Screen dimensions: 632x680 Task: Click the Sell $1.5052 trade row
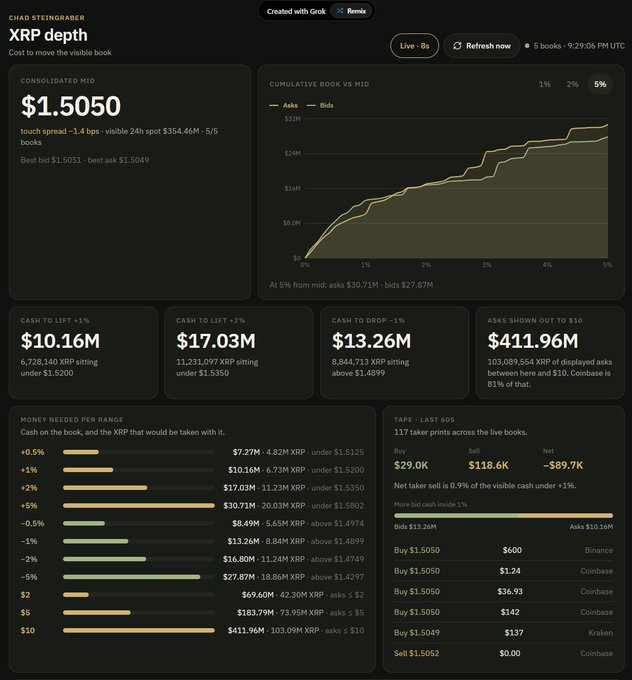[504, 654]
